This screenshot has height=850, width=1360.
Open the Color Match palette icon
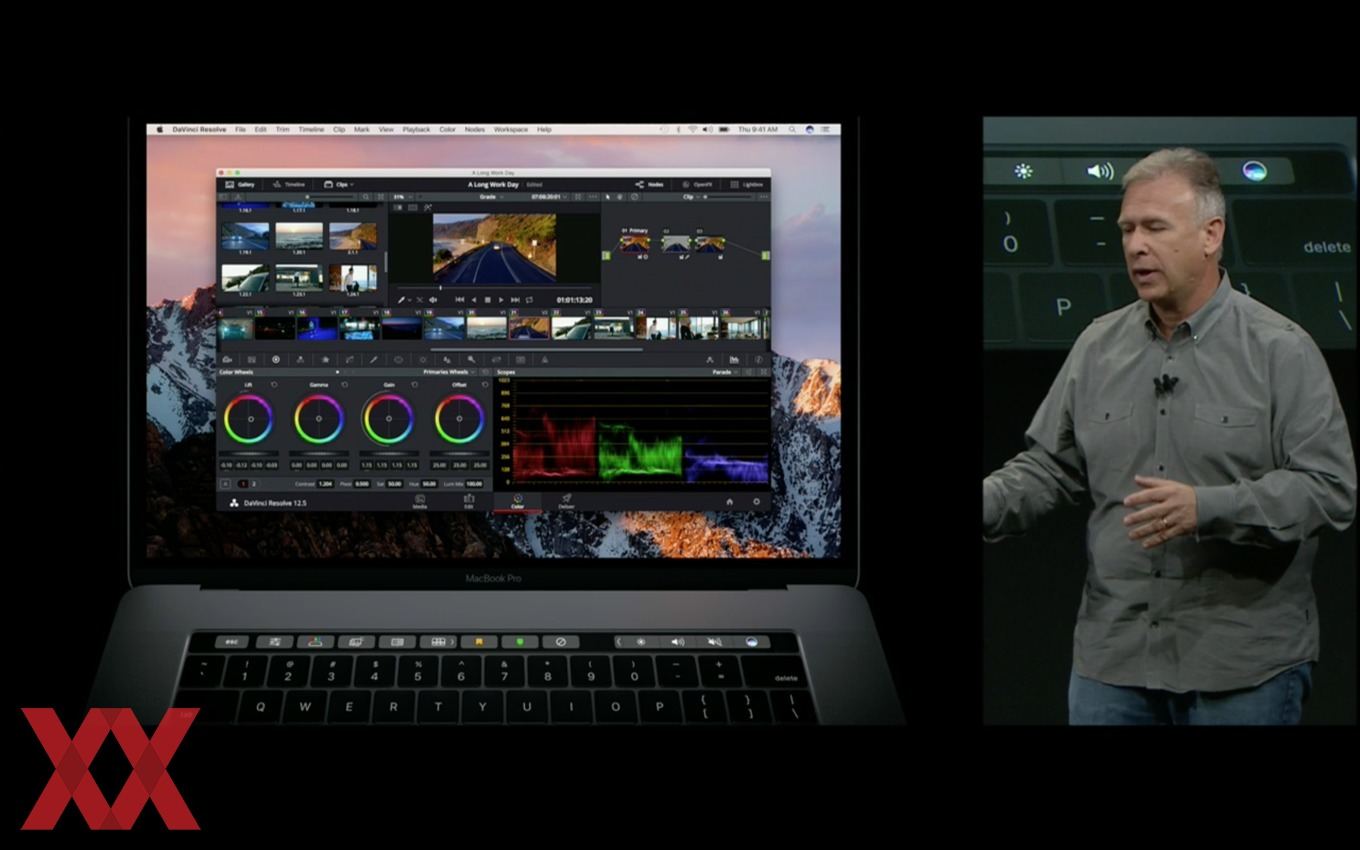(252, 359)
